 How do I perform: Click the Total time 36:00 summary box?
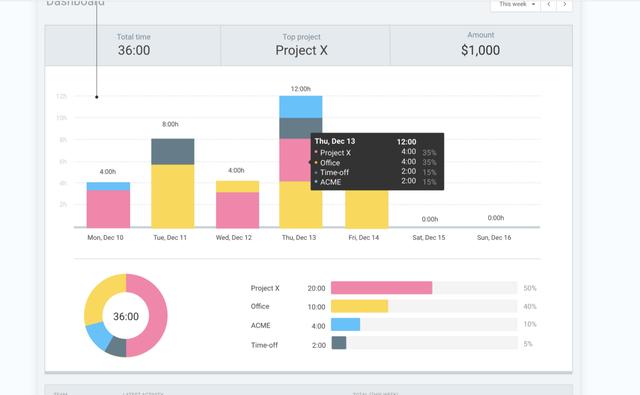click(133, 45)
